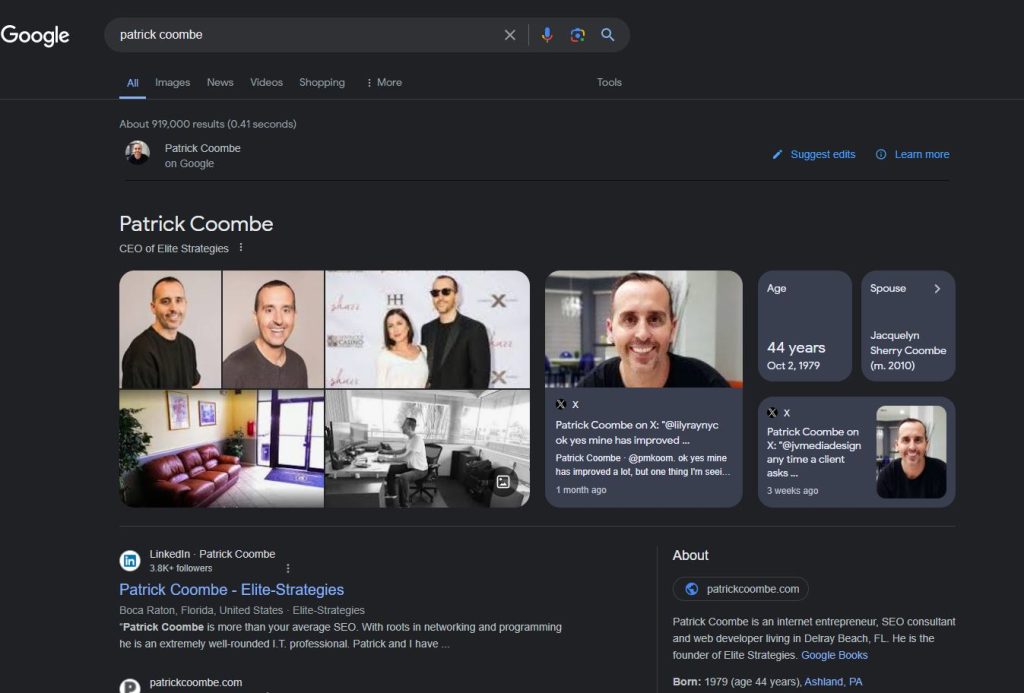The image size is (1024, 693).
Task: Clear the search box text
Action: point(510,35)
